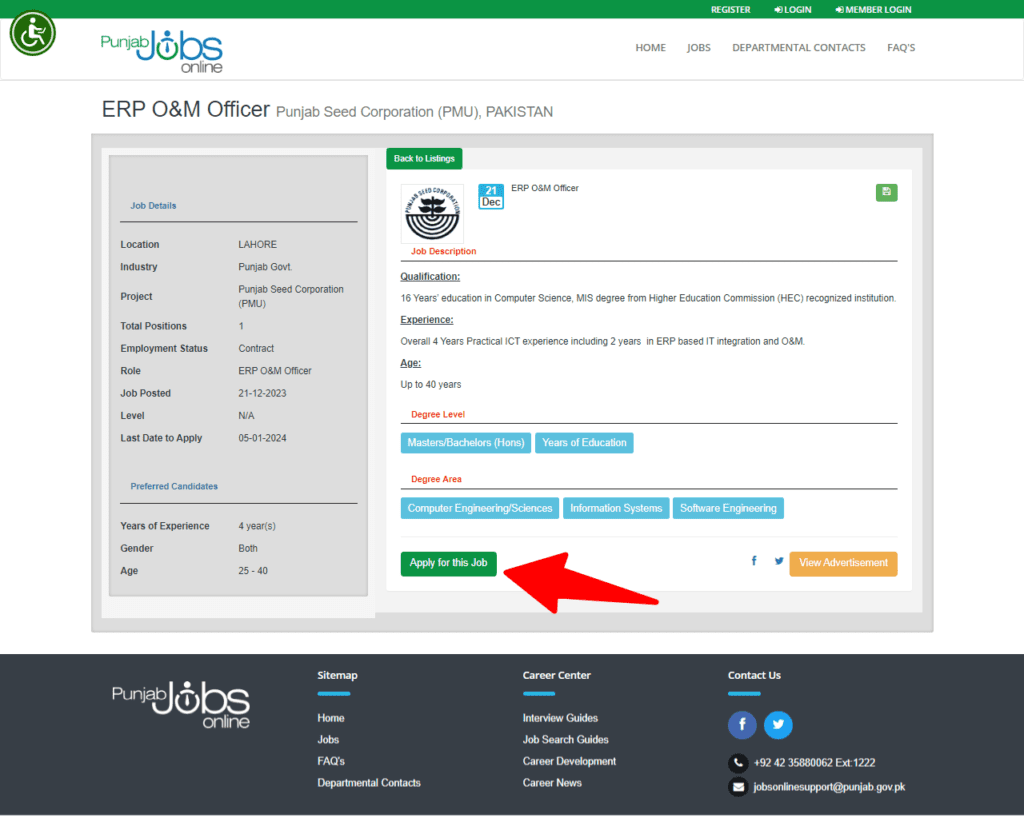Viewport: 1024px width, 818px height.
Task: Open the FAQ'S navigation item
Action: [901, 48]
